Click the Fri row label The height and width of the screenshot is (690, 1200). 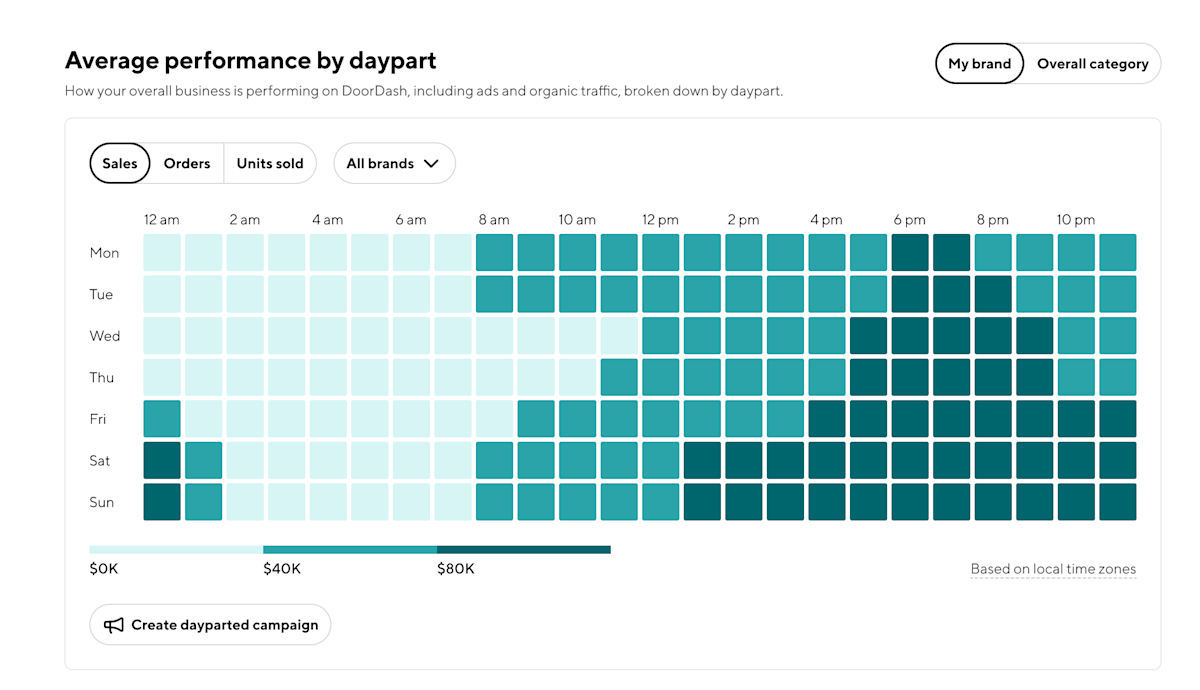[x=98, y=419]
